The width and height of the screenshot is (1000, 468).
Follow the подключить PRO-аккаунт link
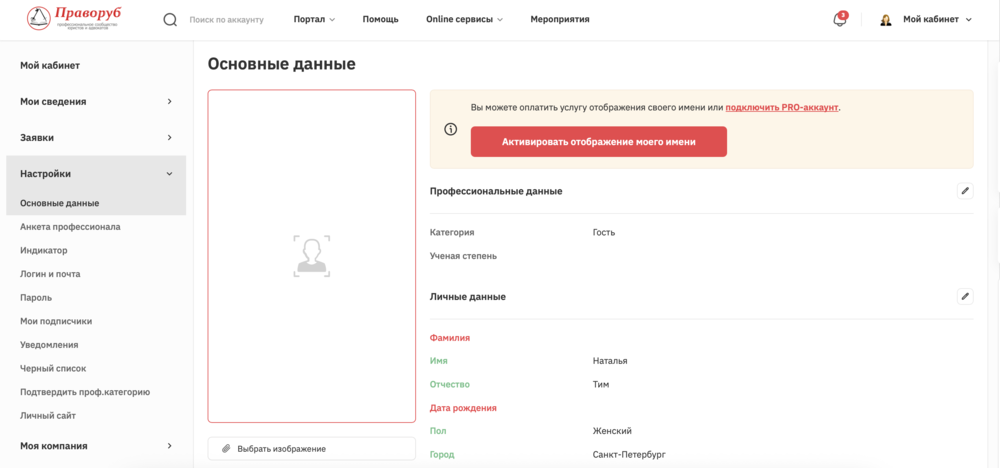click(x=782, y=107)
